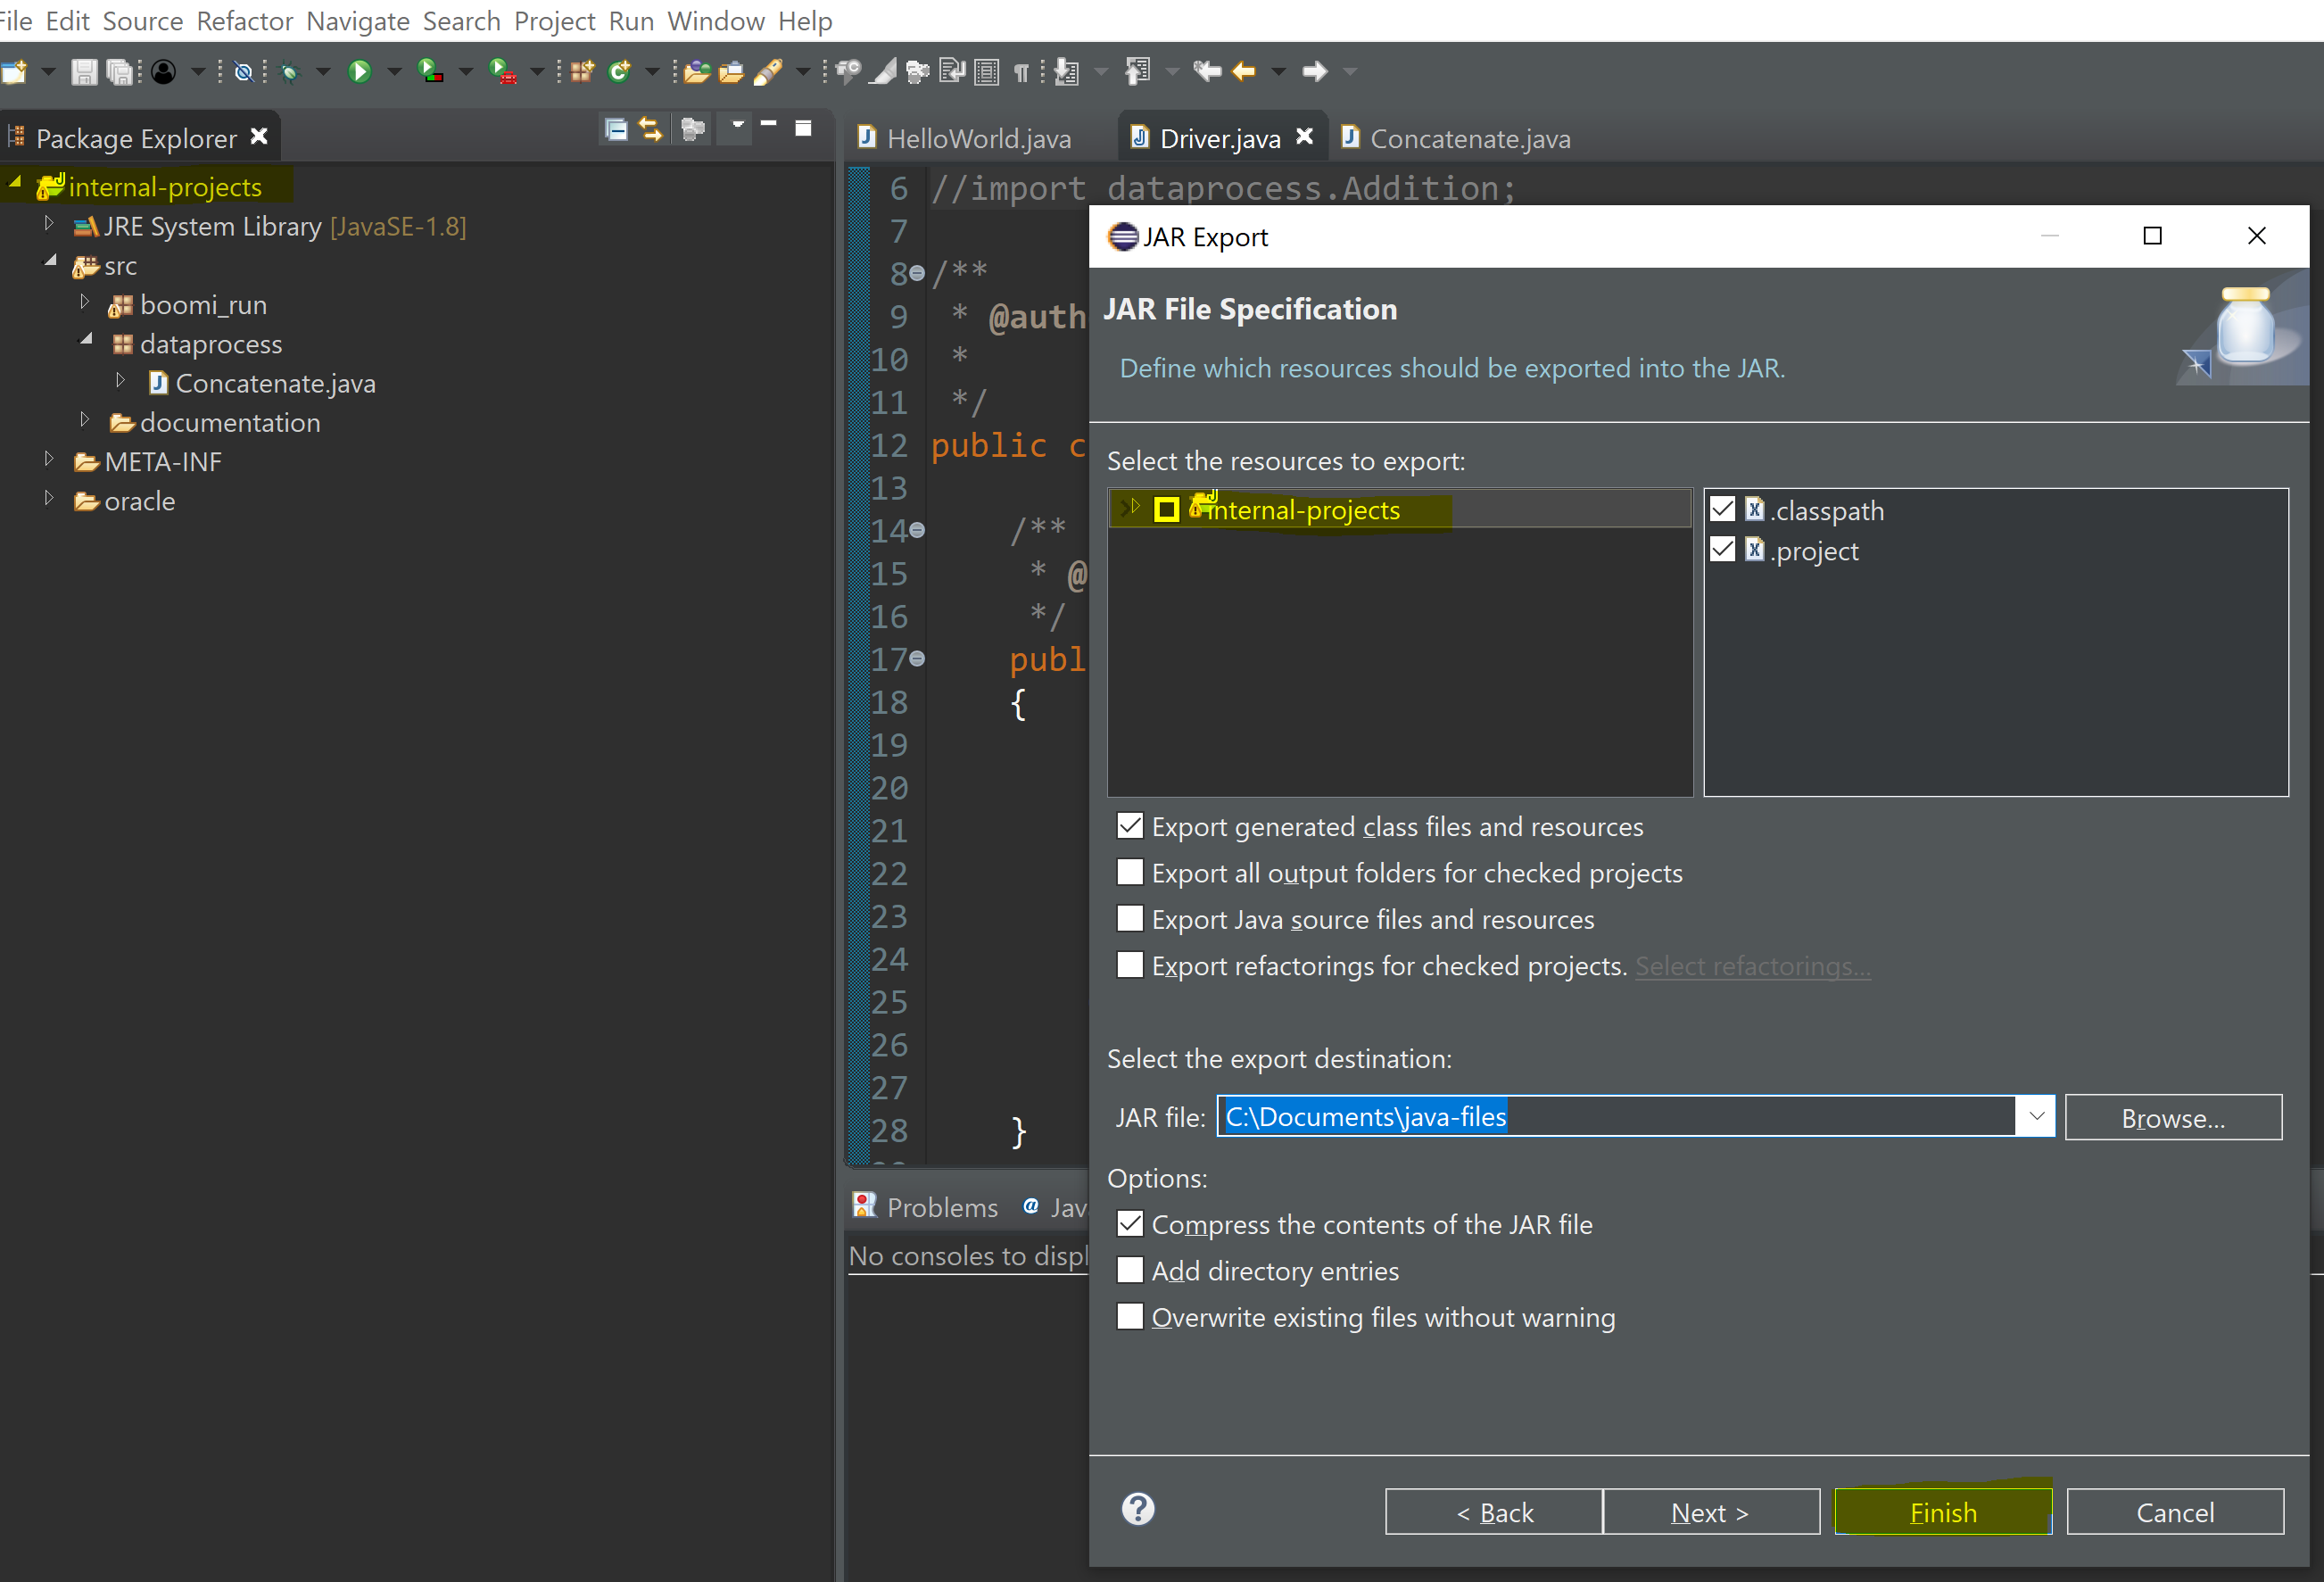
Task: Uncheck Export generated class files and resources
Action: 1131,826
